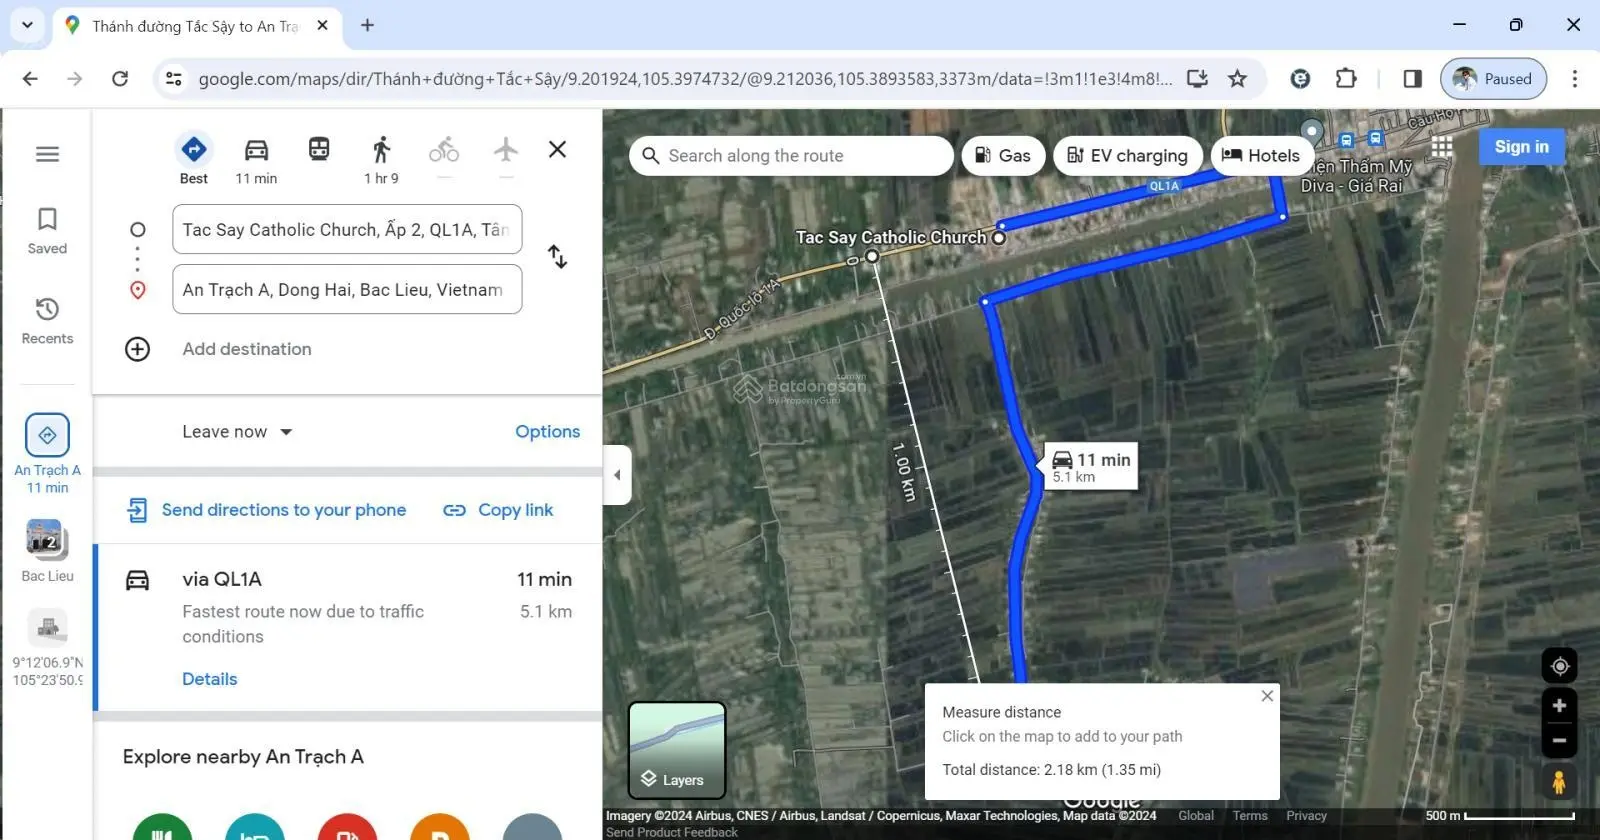This screenshot has height=840, width=1600.
Task: Select Best travel mode
Action: click(194, 159)
